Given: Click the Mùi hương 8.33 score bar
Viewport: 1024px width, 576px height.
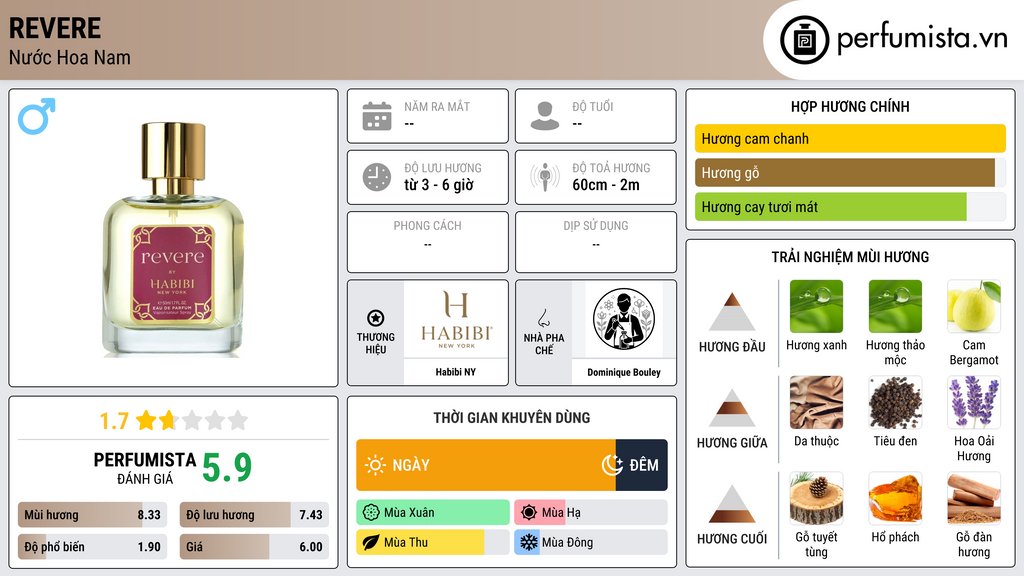Looking at the screenshot, I should 92,515.
